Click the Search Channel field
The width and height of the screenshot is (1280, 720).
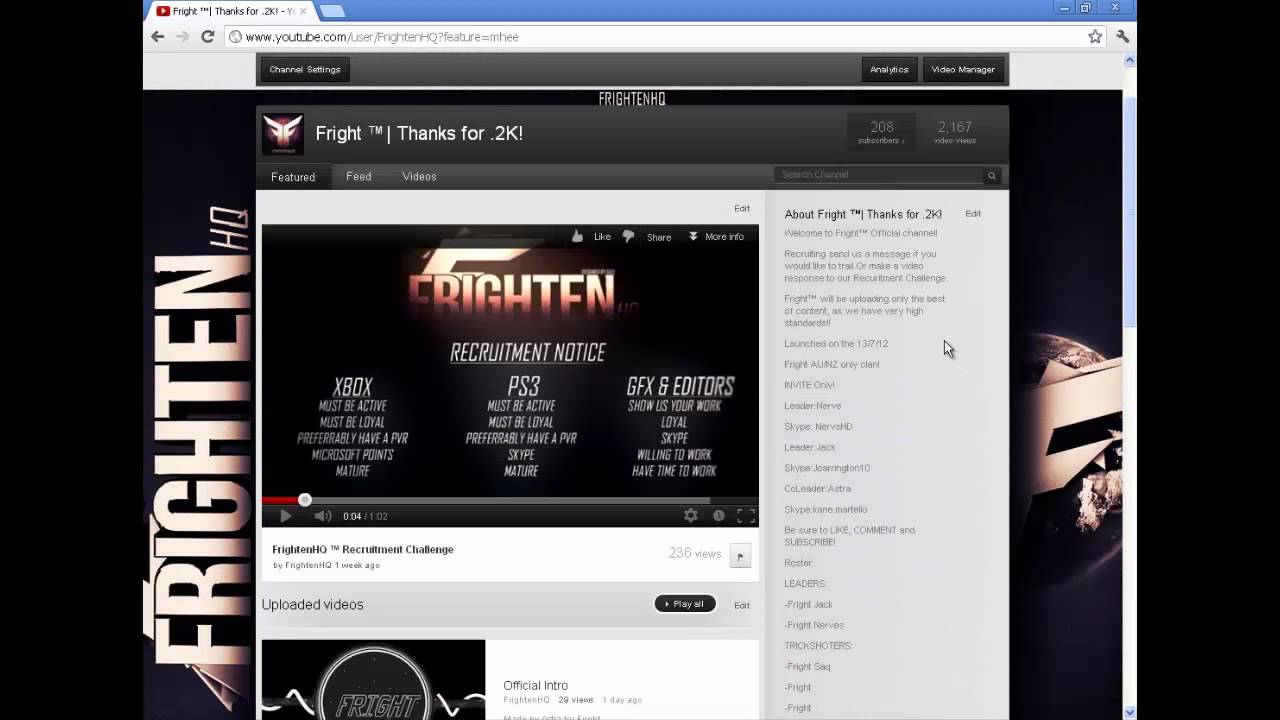[x=878, y=175]
